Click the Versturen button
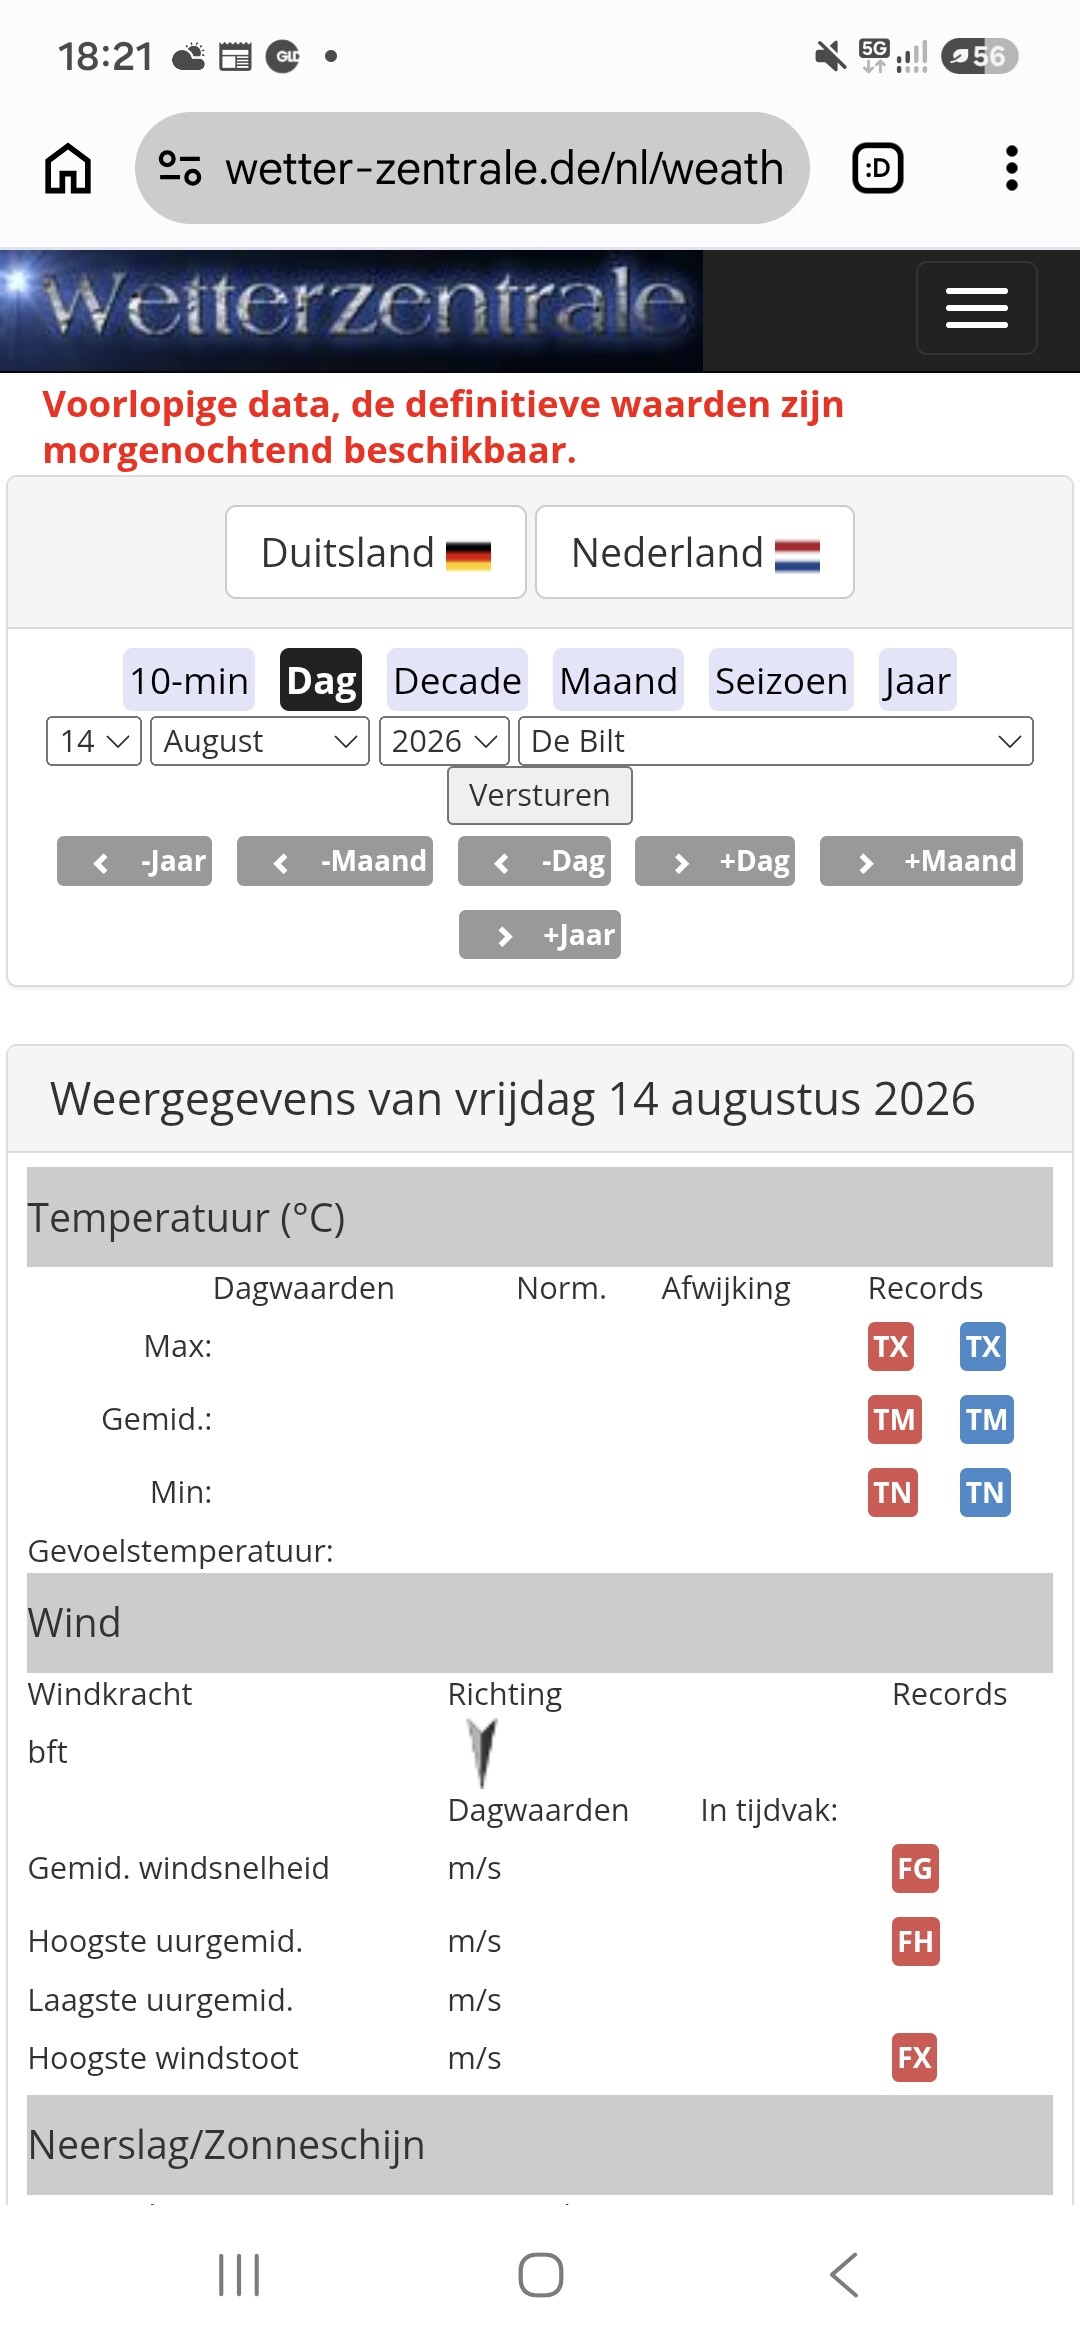The height and width of the screenshot is (2340, 1080). click(540, 795)
